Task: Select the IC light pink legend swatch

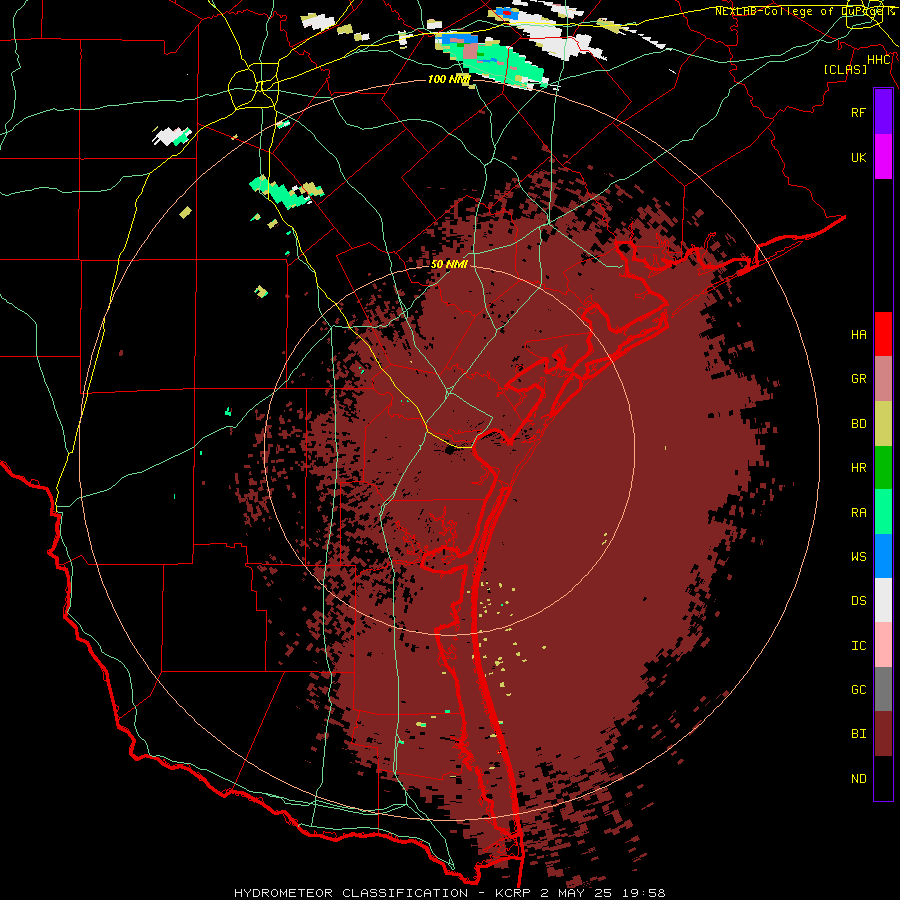Action: (883, 645)
